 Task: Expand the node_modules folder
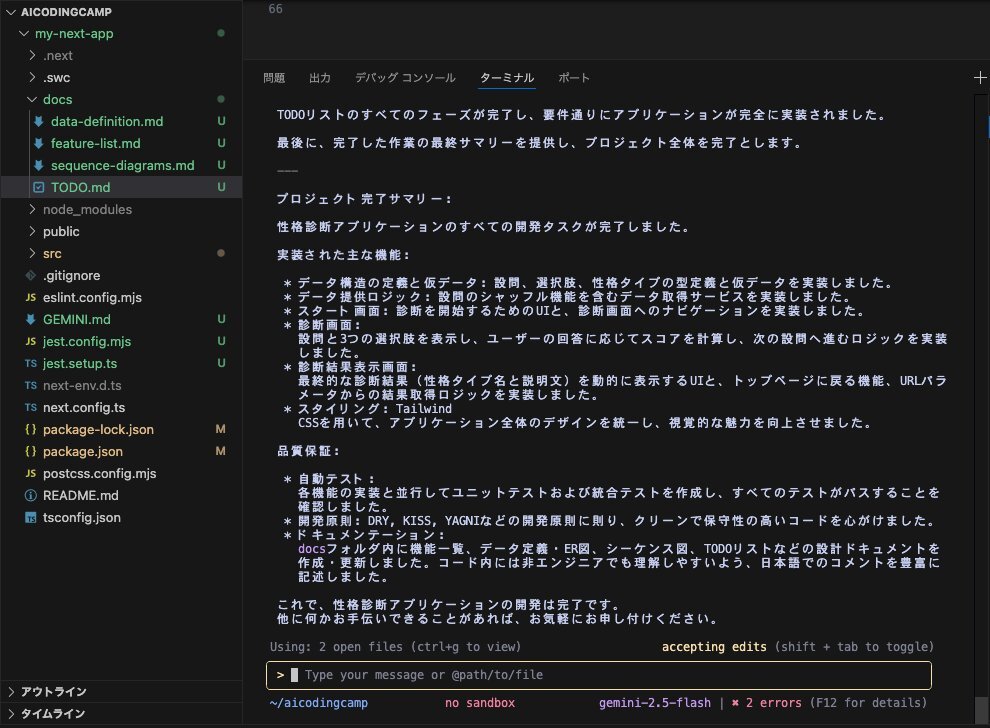click(x=33, y=209)
